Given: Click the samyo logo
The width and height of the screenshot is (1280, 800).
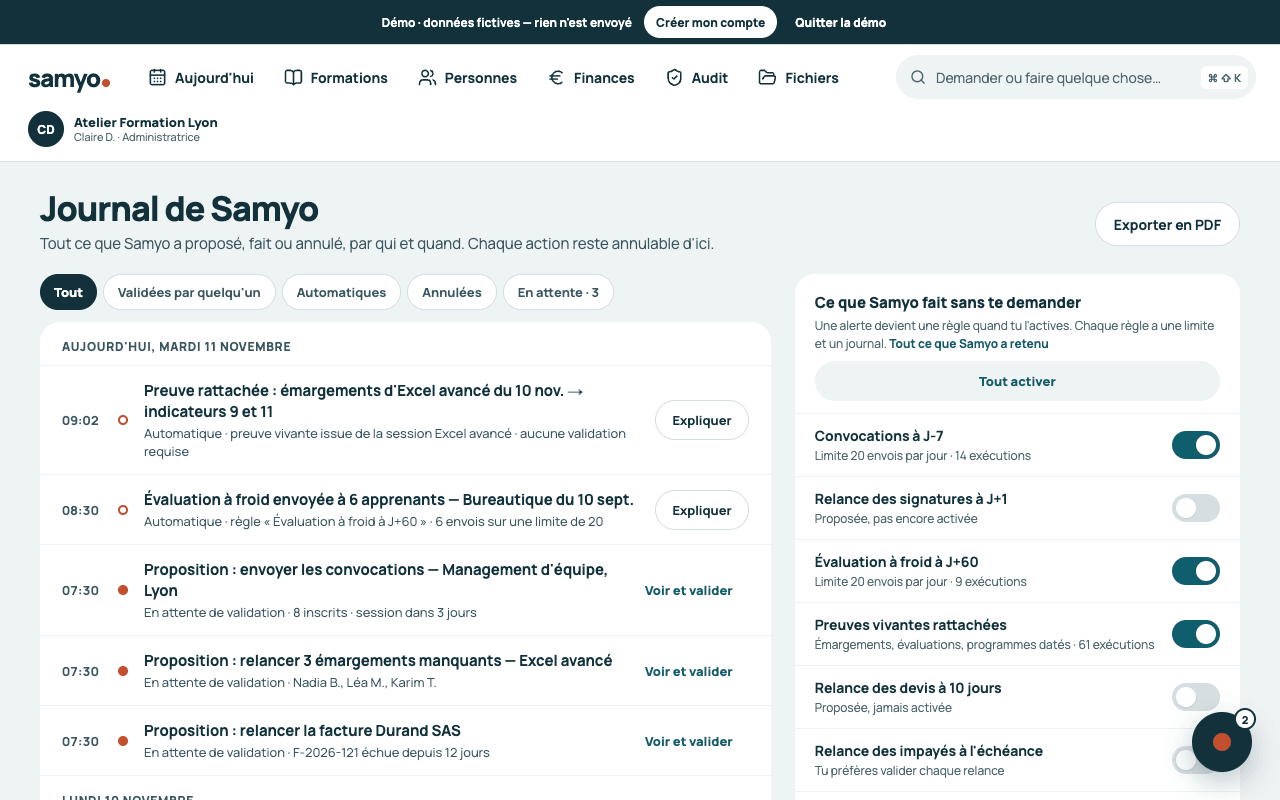Looking at the screenshot, I should pos(69,79).
